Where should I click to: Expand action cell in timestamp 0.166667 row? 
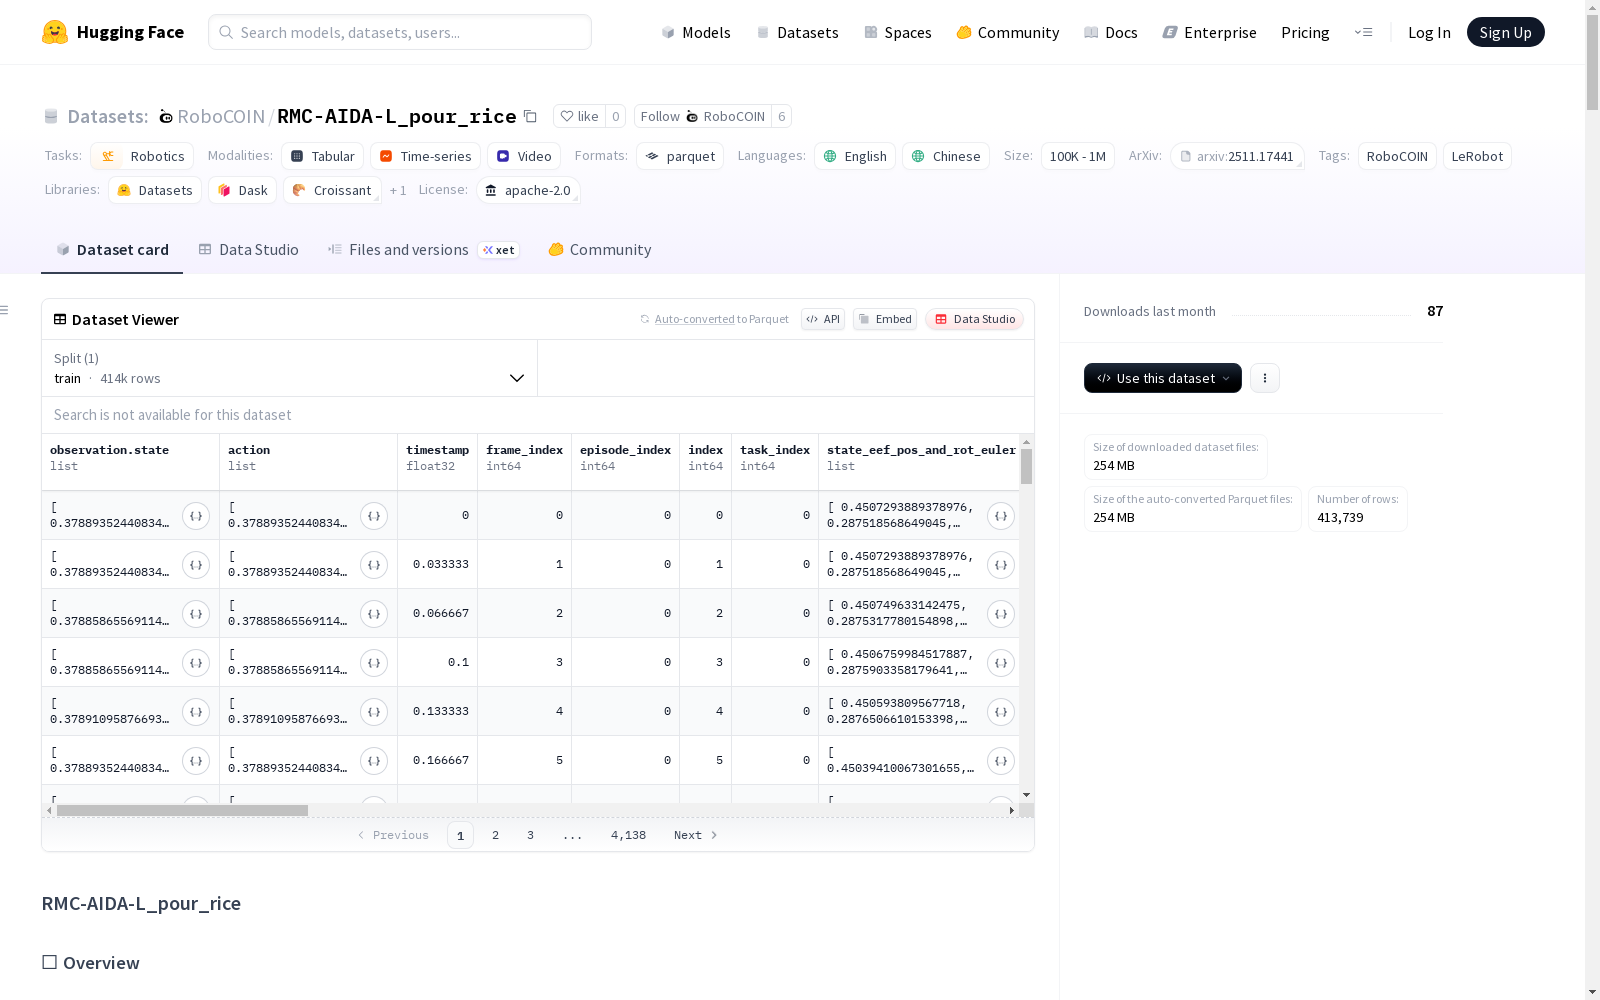374,761
